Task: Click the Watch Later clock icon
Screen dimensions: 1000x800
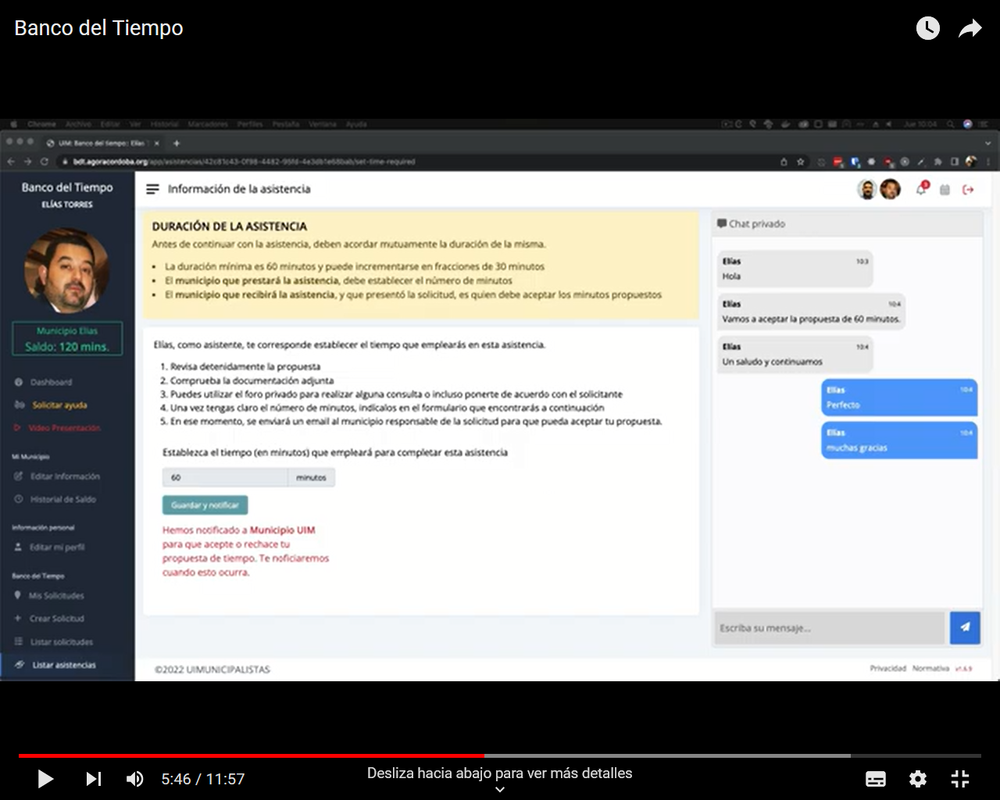Action: point(928,29)
